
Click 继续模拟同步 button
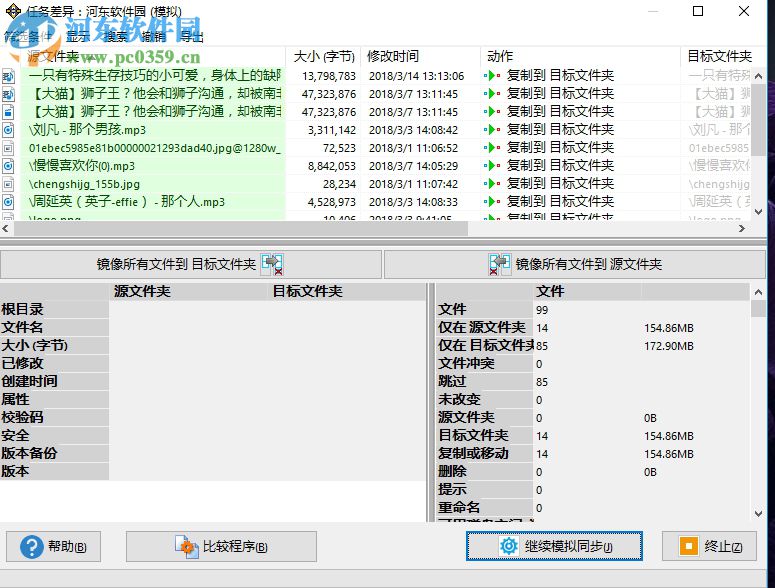click(x=554, y=546)
